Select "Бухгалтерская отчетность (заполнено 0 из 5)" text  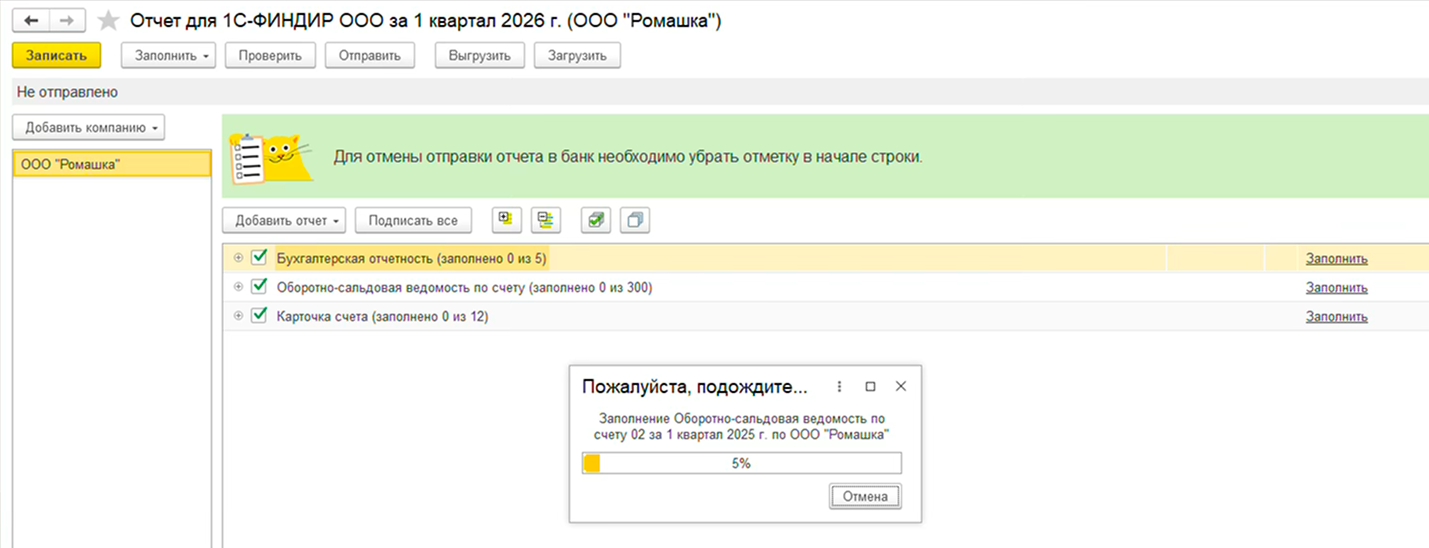pos(412,259)
